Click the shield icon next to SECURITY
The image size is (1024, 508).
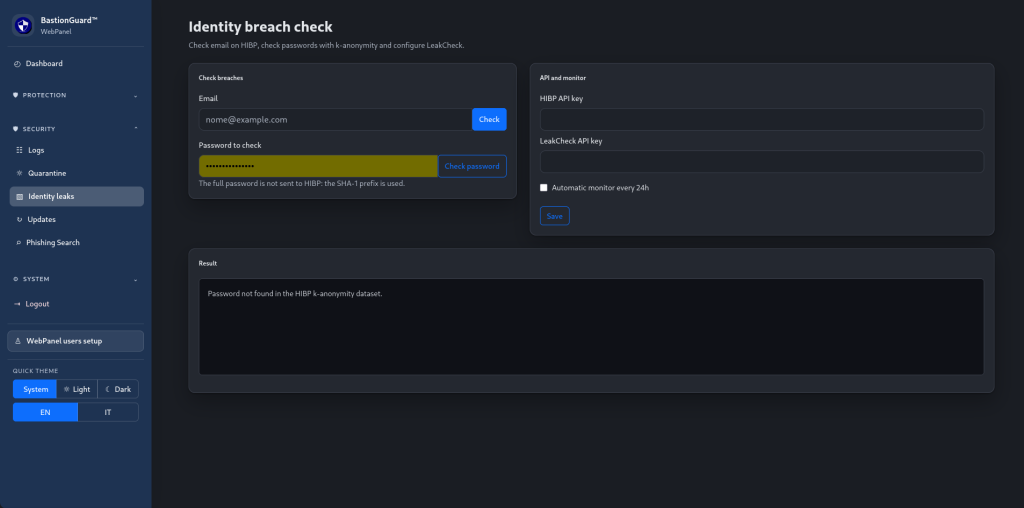pos(16,129)
